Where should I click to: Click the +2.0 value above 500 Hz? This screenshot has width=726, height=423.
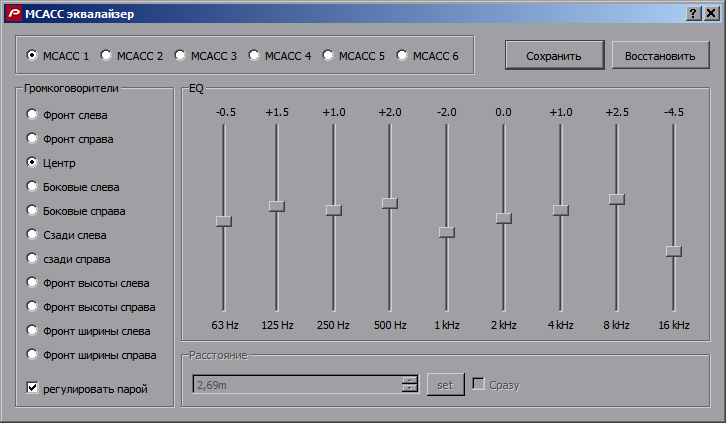click(x=390, y=112)
